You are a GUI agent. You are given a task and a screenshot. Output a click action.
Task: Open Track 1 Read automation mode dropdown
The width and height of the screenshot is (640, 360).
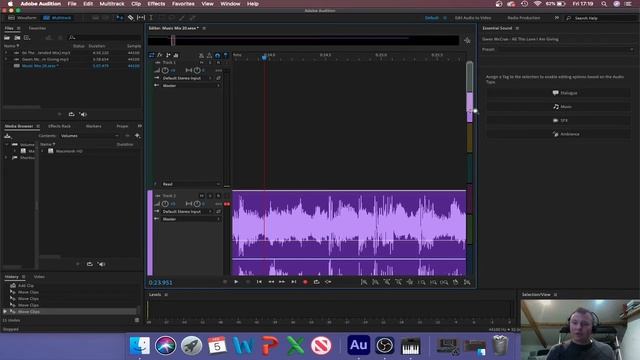191,184
